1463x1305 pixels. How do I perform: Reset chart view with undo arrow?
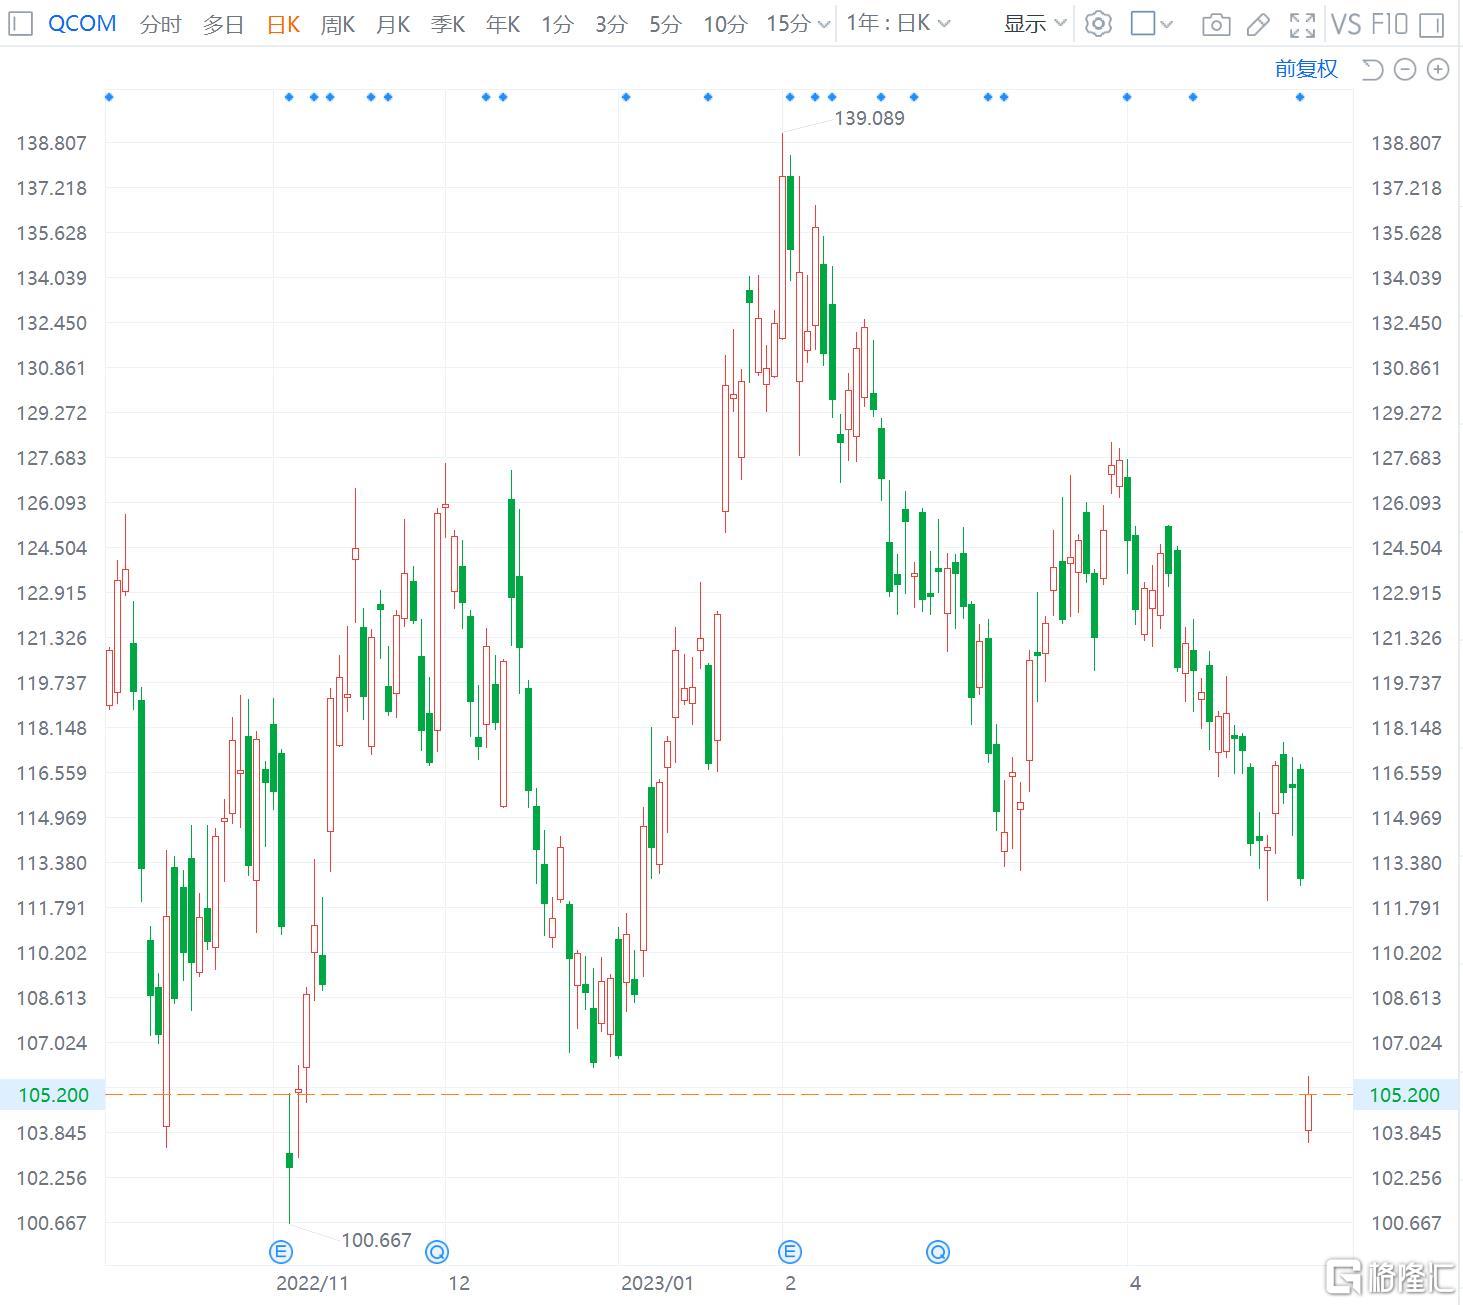[1372, 69]
